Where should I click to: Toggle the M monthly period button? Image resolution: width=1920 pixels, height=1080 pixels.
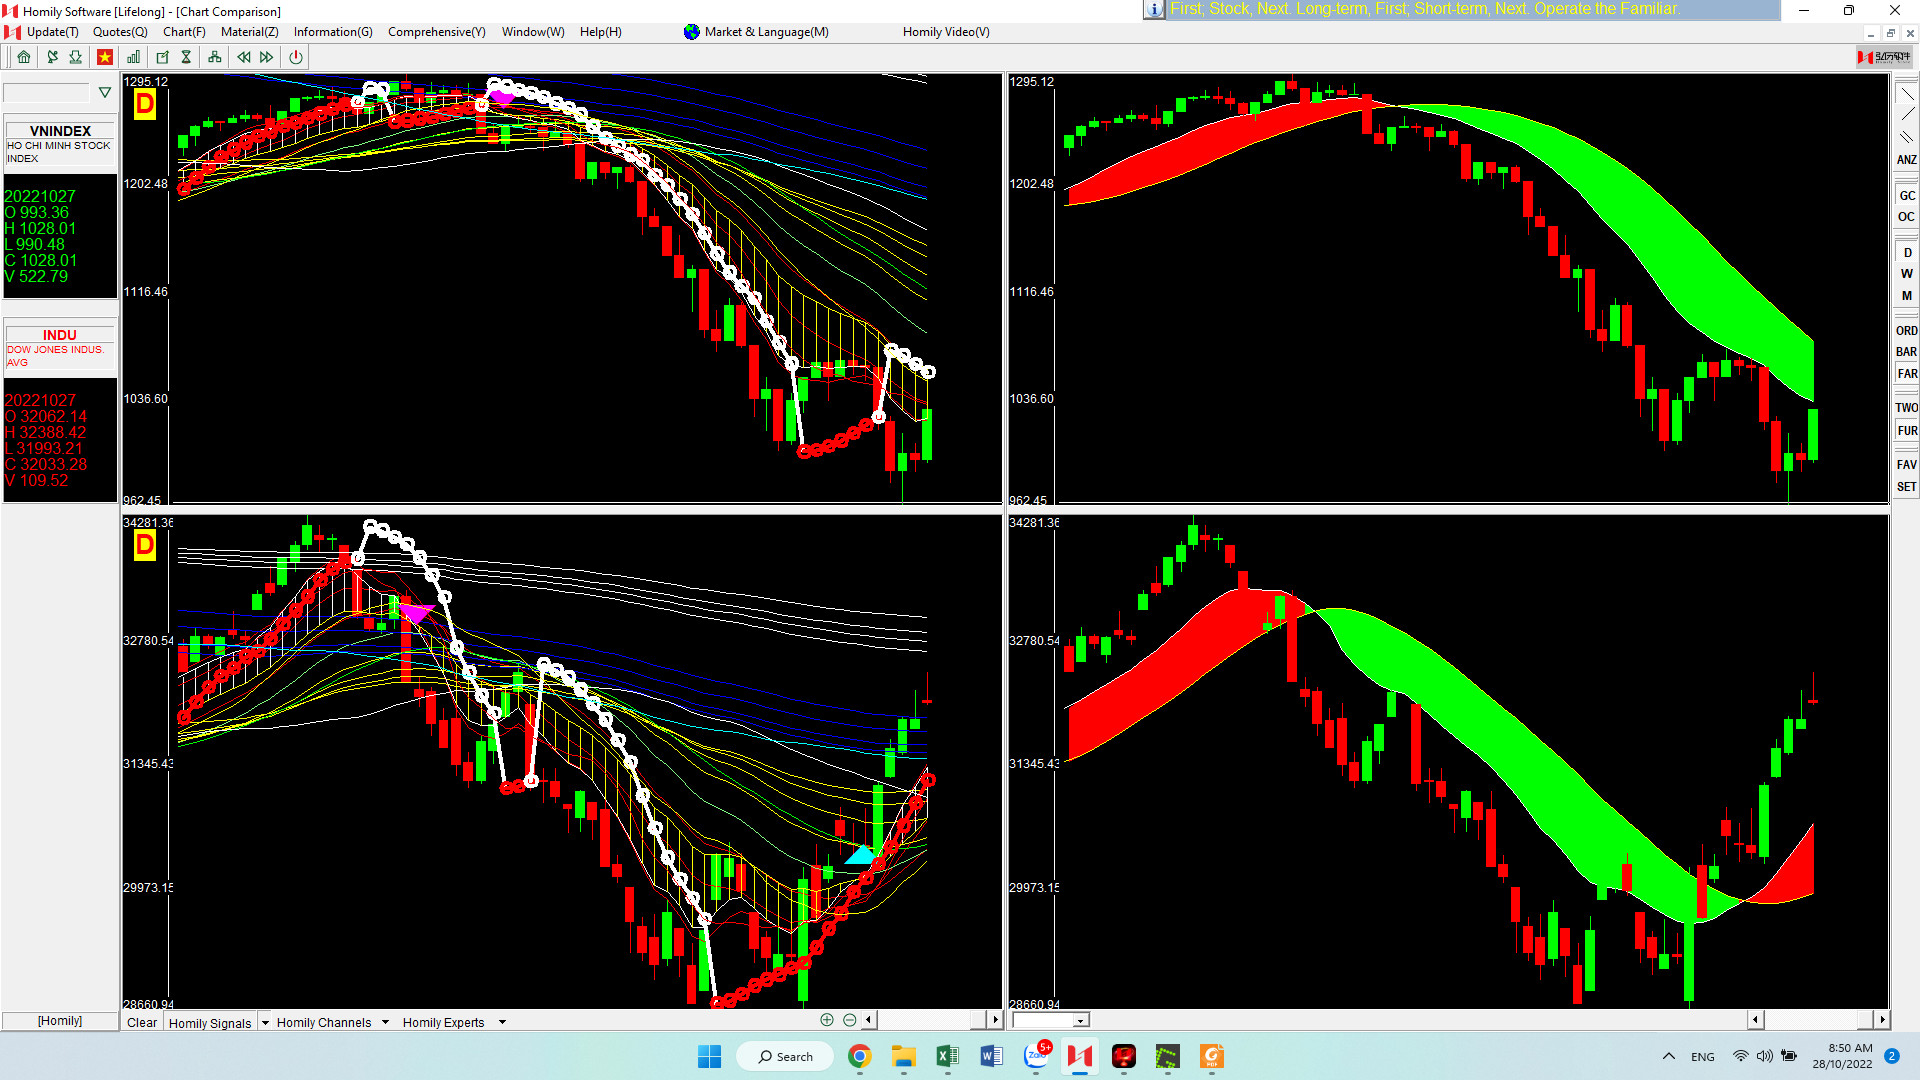1906,296
